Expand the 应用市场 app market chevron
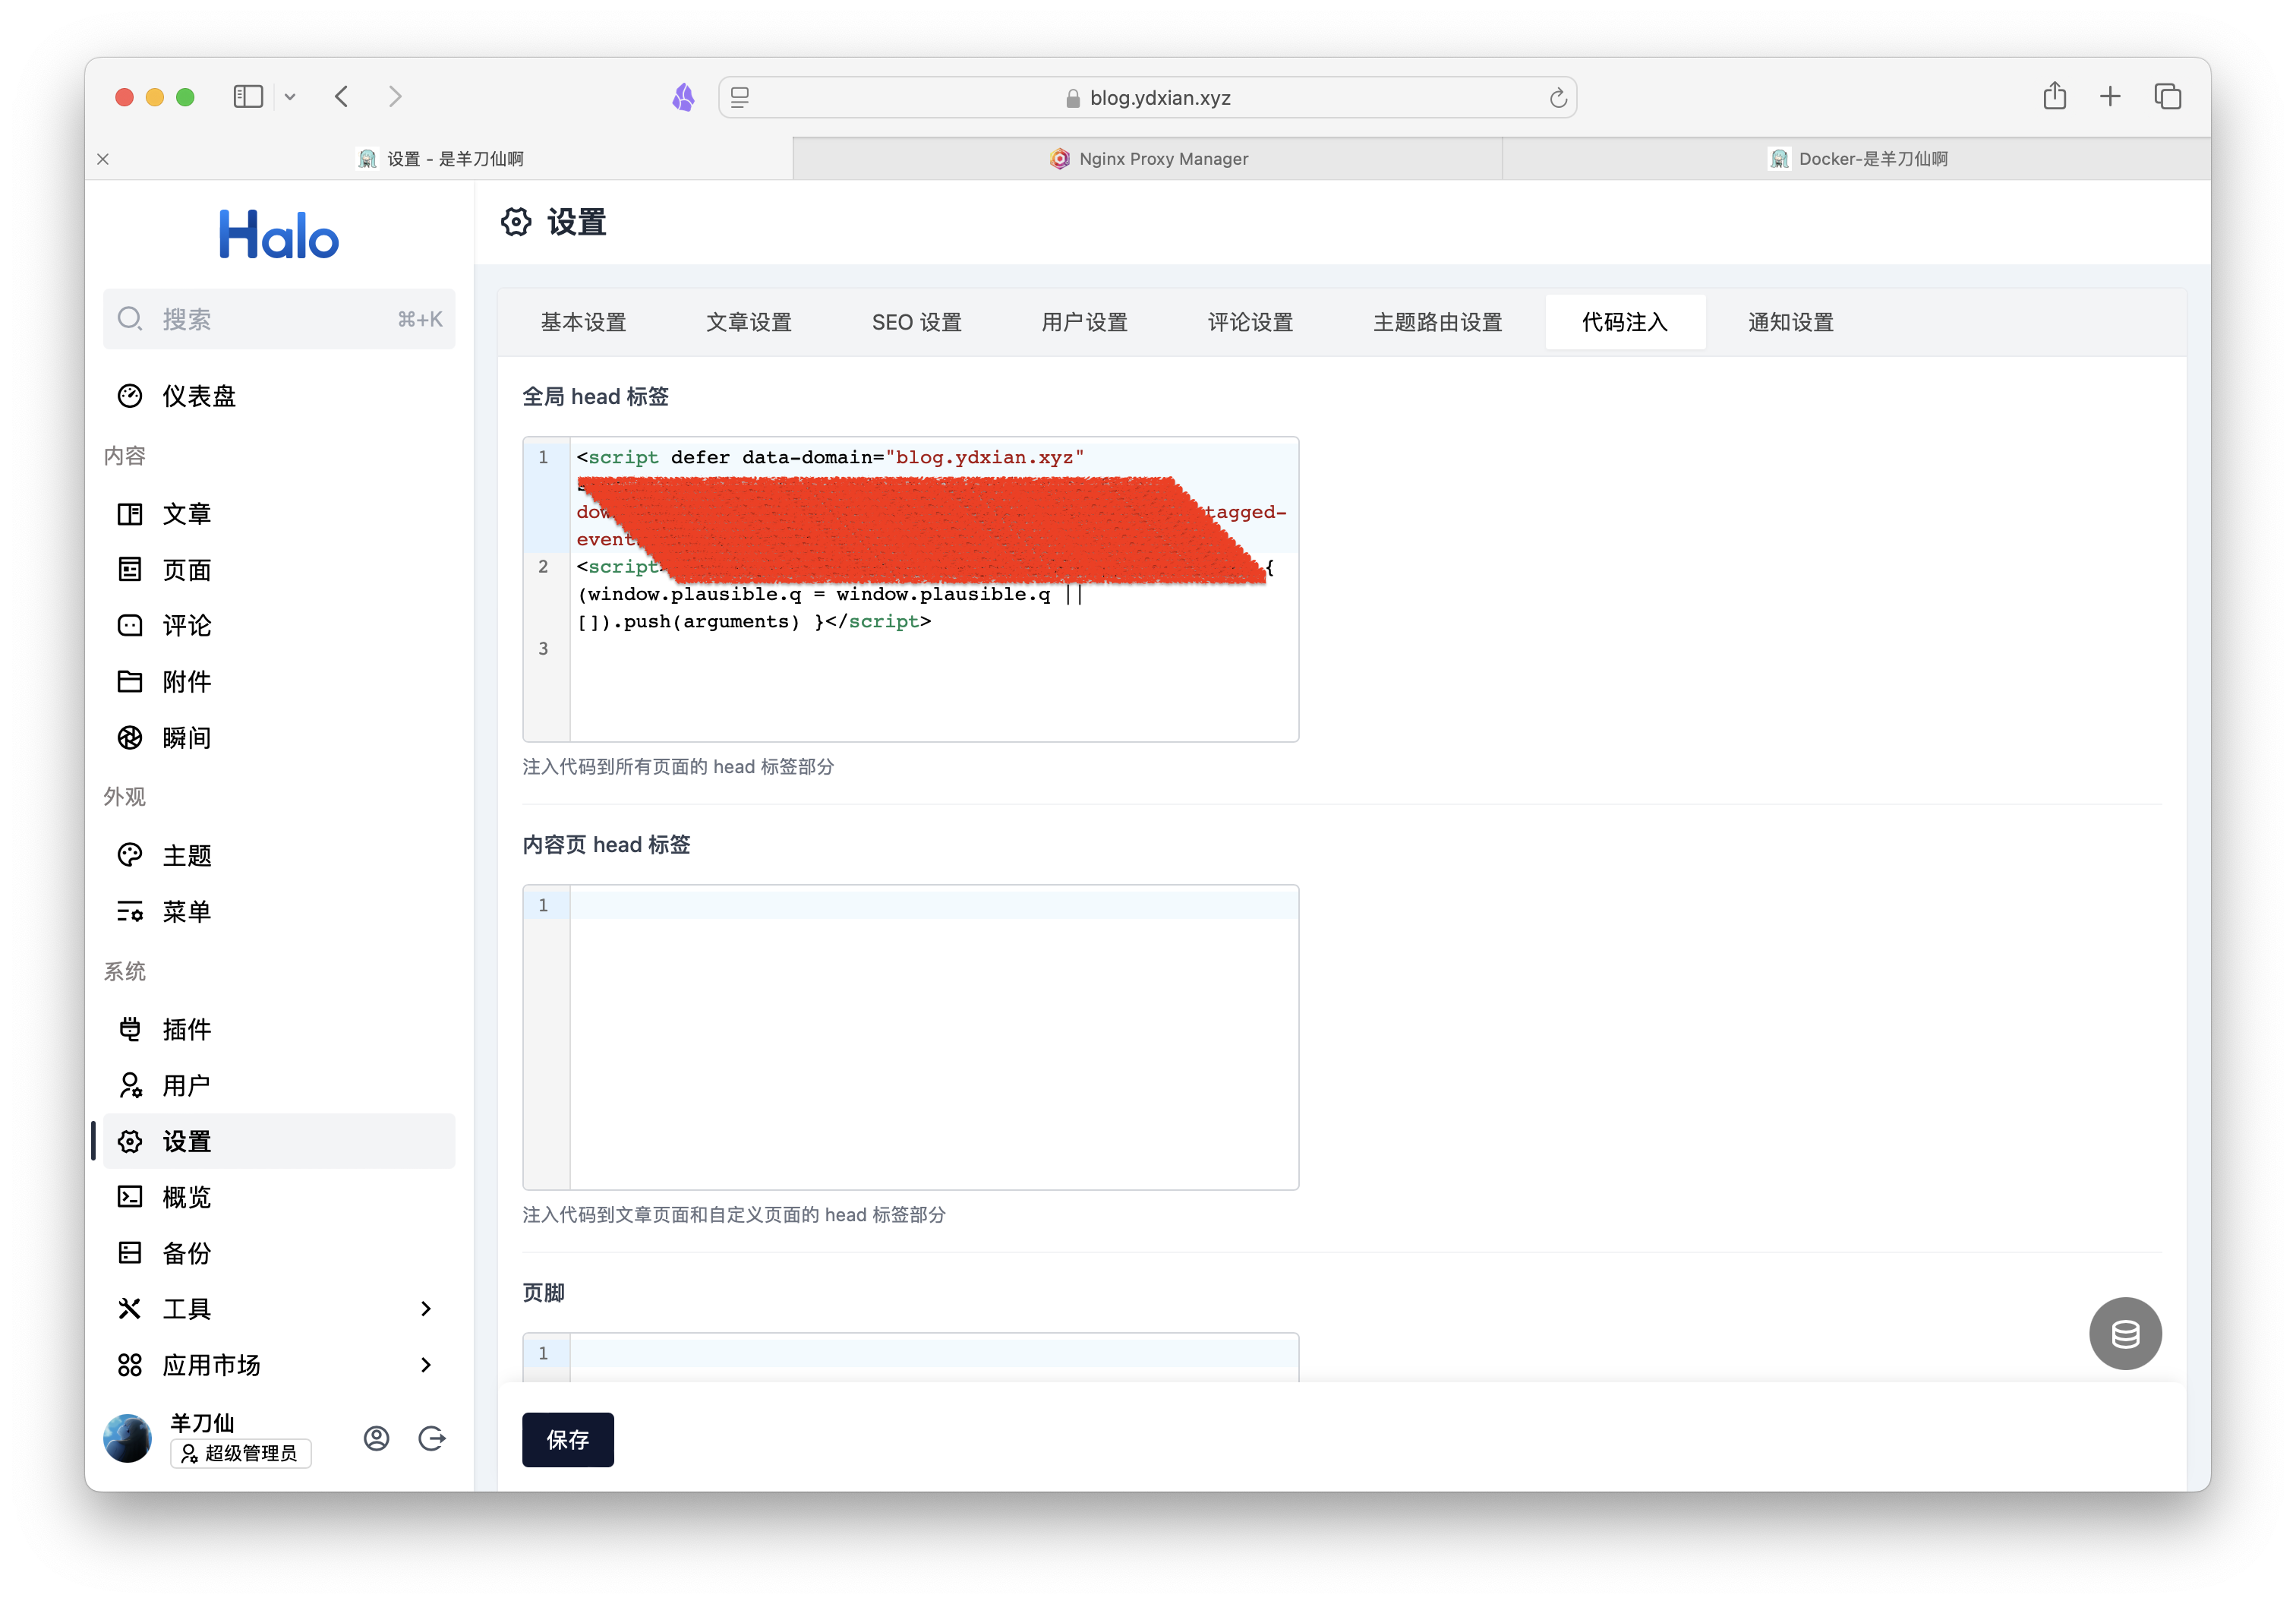Viewport: 2296px width, 1604px height. click(x=426, y=1365)
